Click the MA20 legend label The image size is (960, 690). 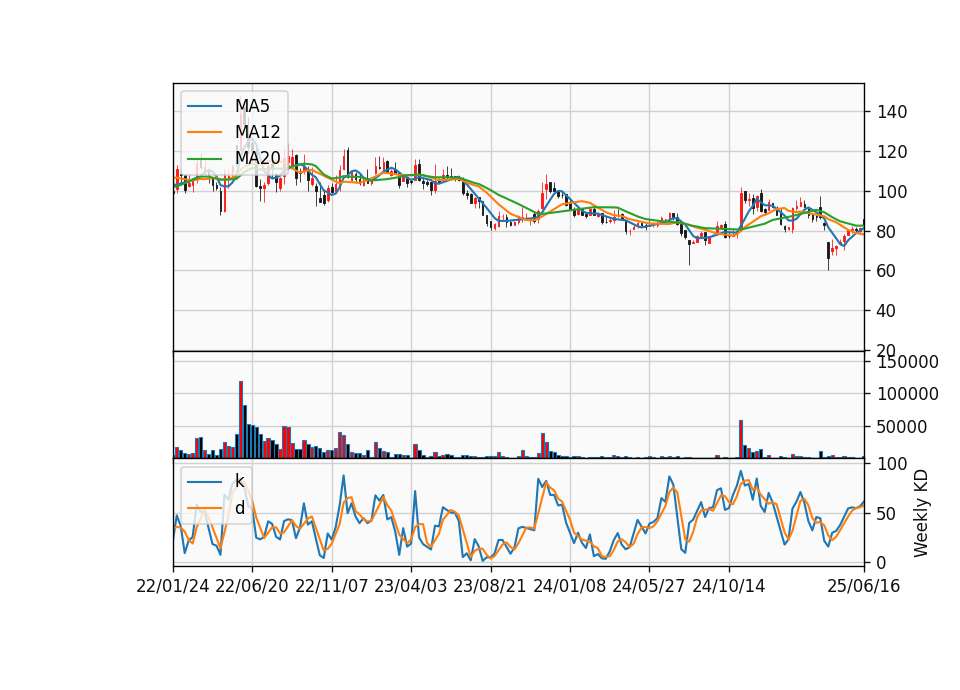(x=258, y=158)
